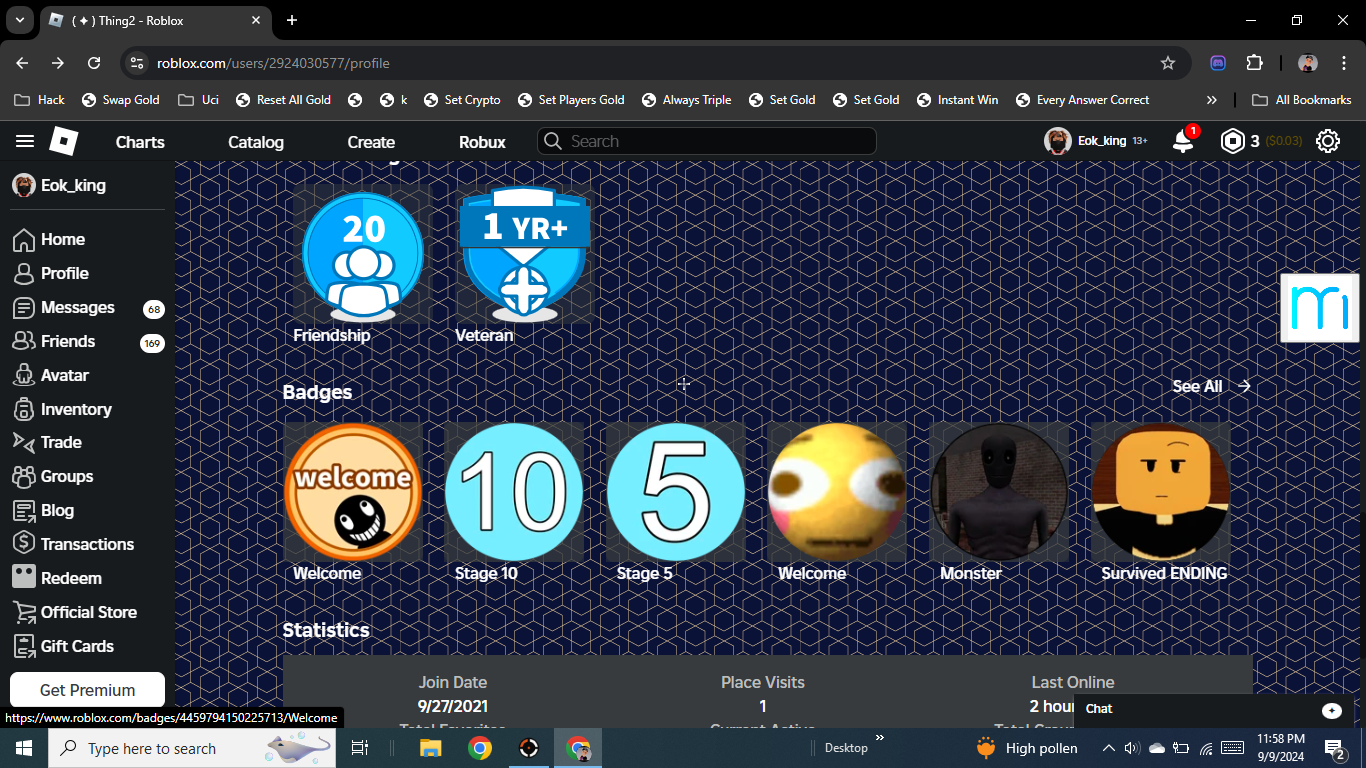The width and height of the screenshot is (1366, 768).
Task: Click Set Crypto bookmark
Action: tap(462, 100)
